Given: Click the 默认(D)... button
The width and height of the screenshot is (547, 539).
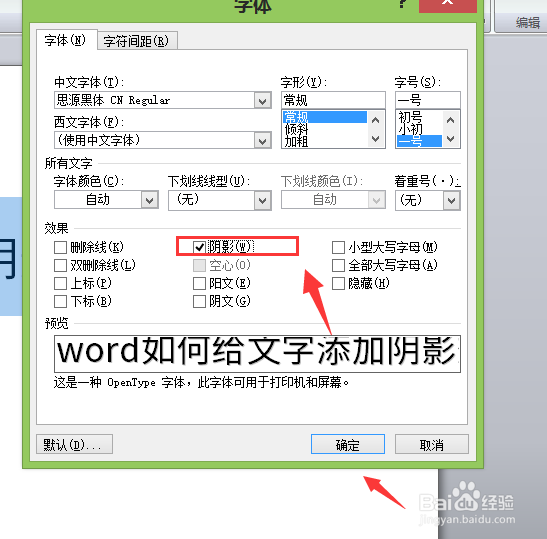Looking at the screenshot, I should coord(74,444).
